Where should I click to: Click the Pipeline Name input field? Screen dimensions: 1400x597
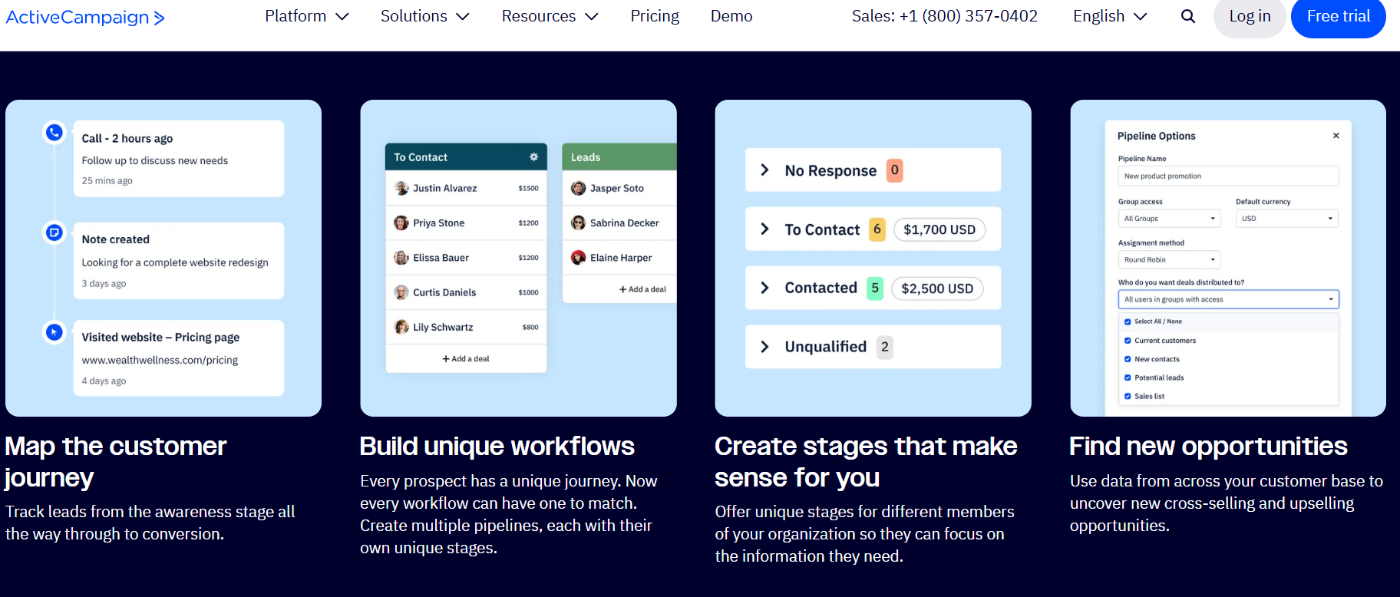[1228, 176]
